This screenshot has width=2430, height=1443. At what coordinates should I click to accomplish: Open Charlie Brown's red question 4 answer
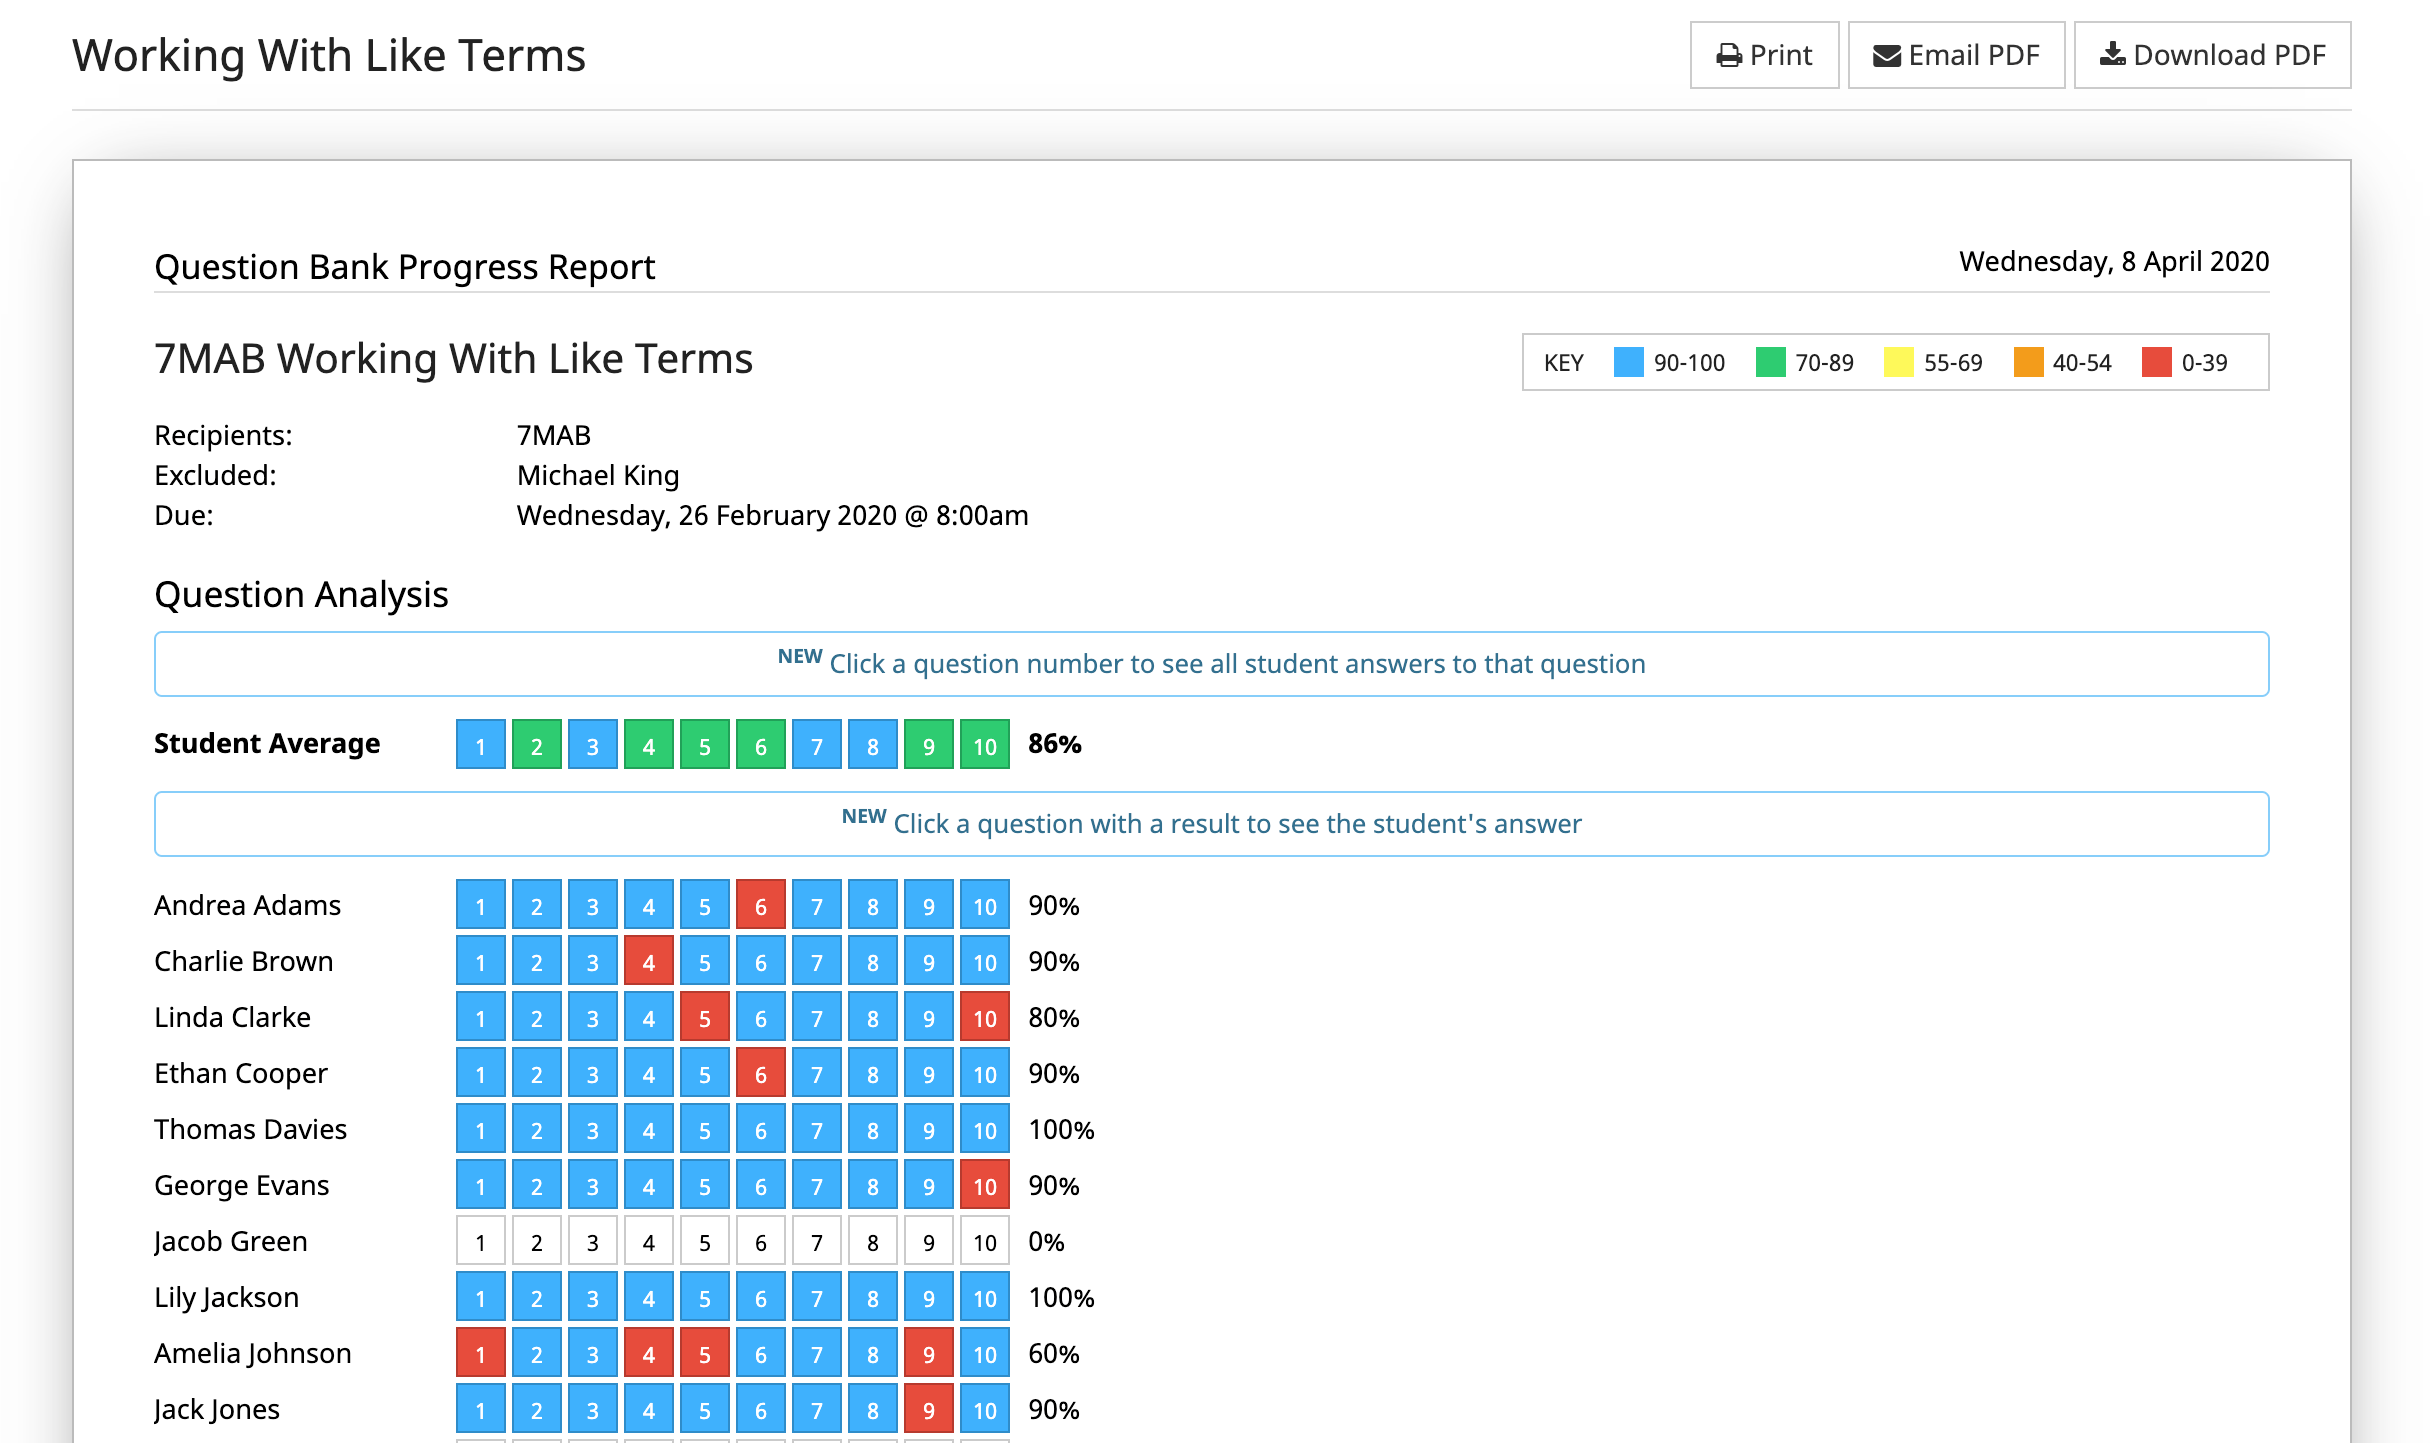[648, 961]
